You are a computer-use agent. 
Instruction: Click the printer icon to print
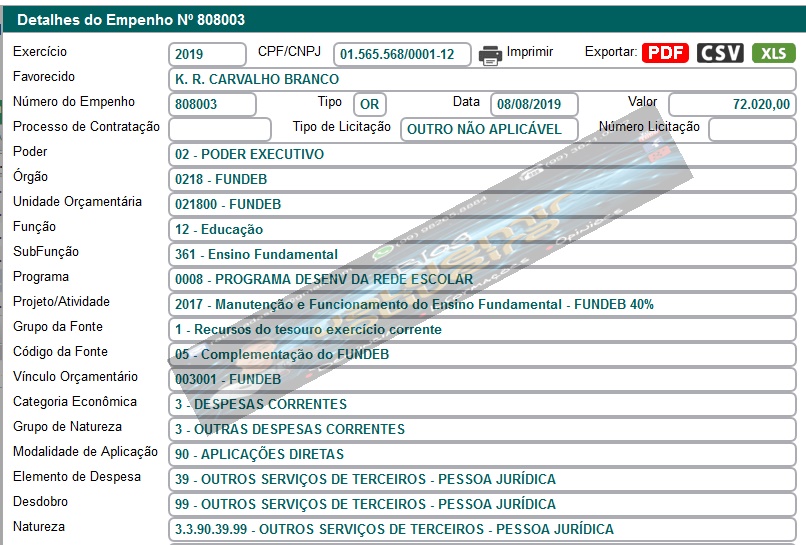click(x=490, y=55)
